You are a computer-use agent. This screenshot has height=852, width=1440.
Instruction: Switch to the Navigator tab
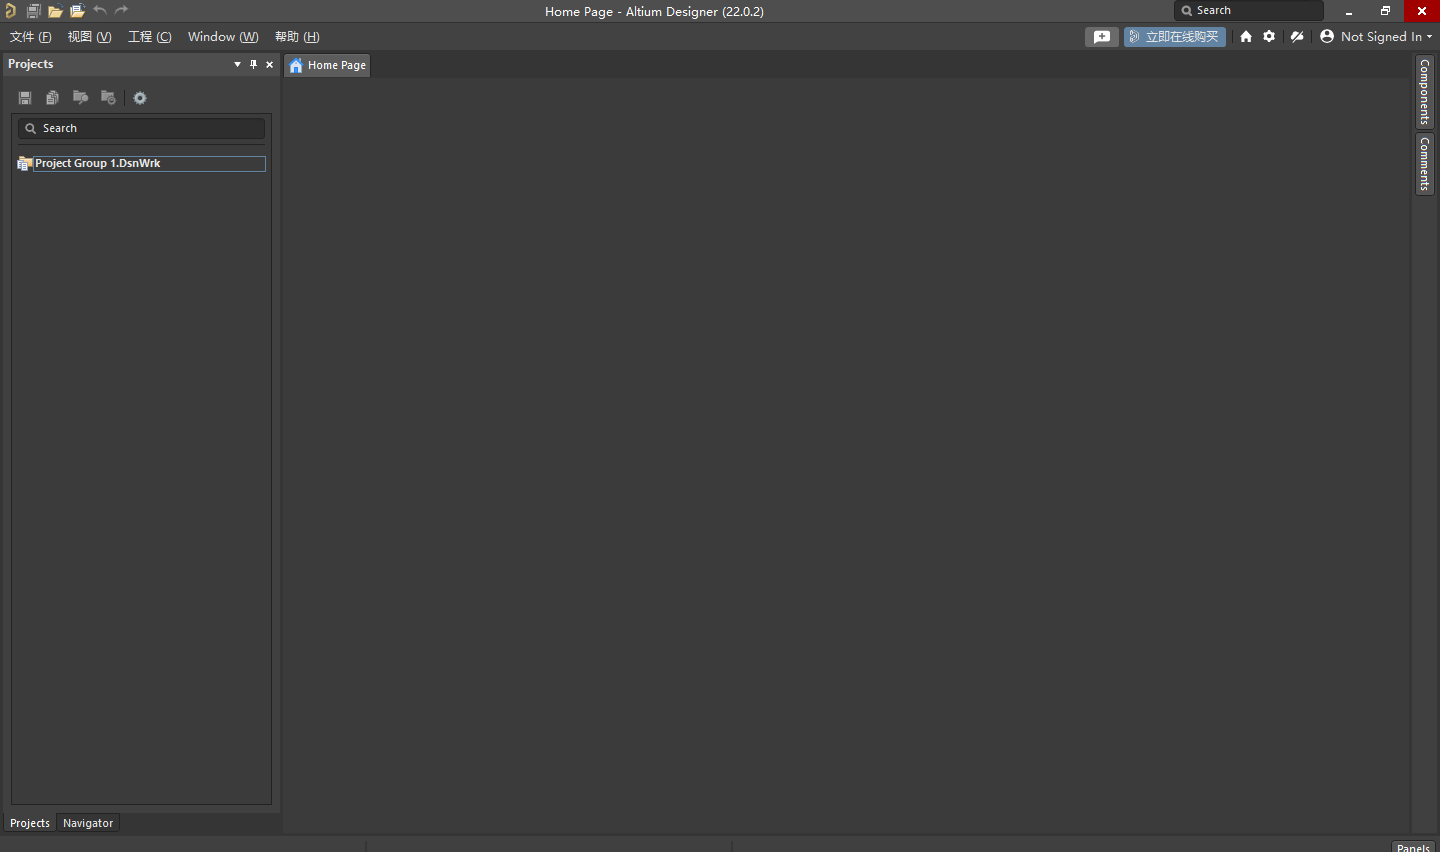click(x=88, y=822)
